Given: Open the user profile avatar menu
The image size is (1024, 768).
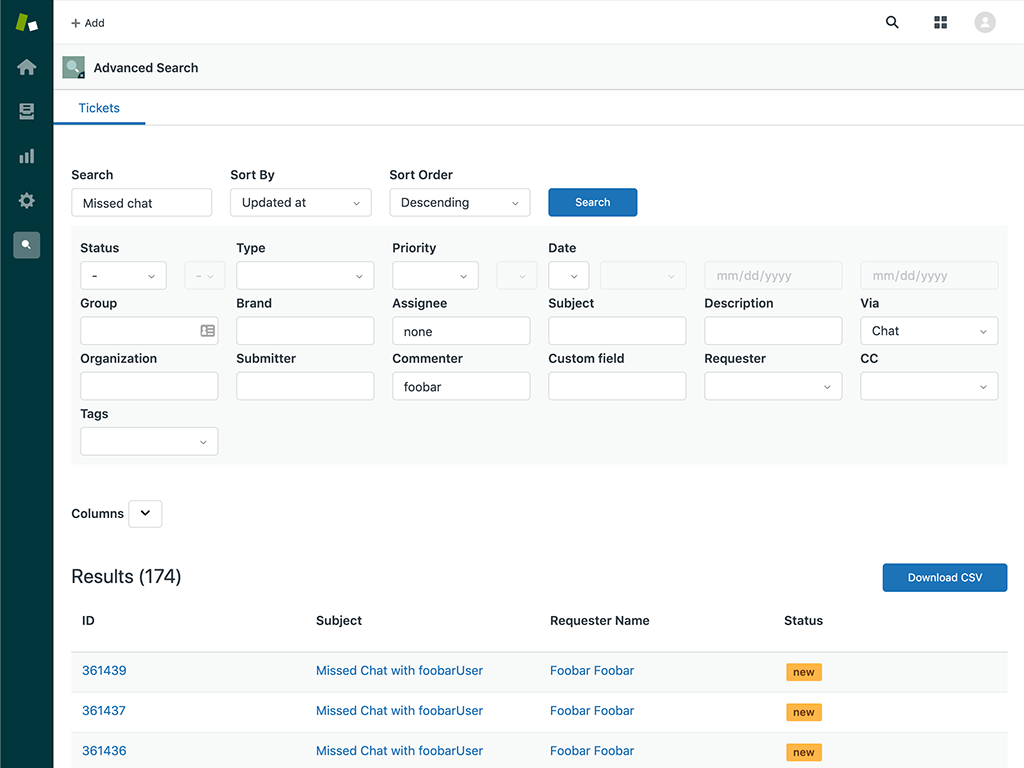Looking at the screenshot, I should tap(984, 22).
